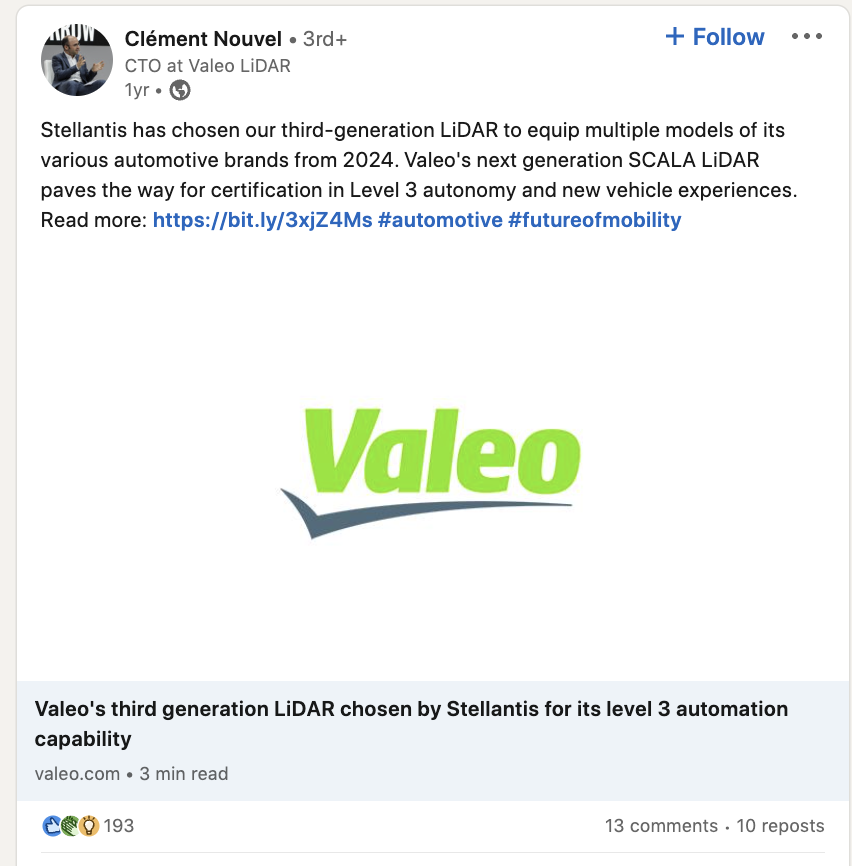This screenshot has width=852, height=866.
Task: Open the bit.ly link in the post
Action: point(262,220)
